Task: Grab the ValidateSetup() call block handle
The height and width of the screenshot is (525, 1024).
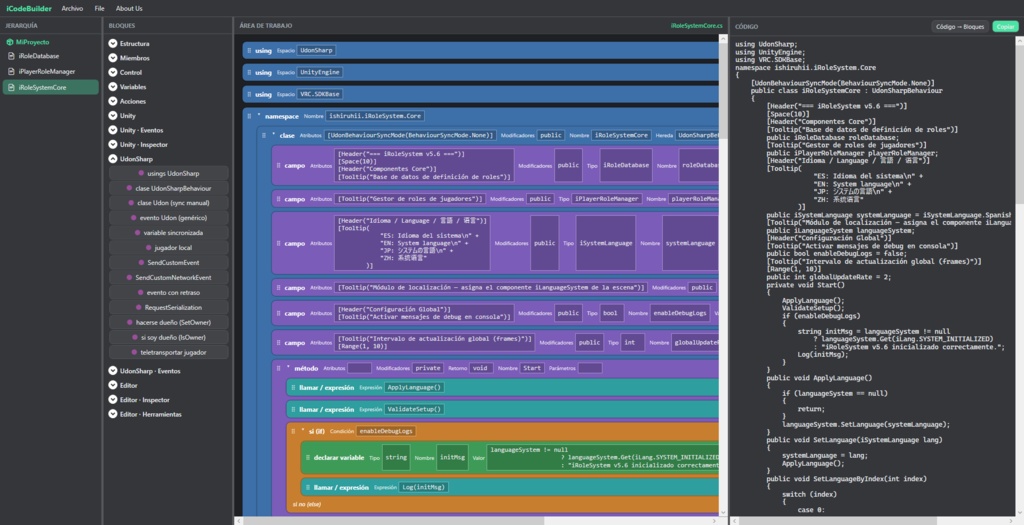Action: [x=293, y=409]
